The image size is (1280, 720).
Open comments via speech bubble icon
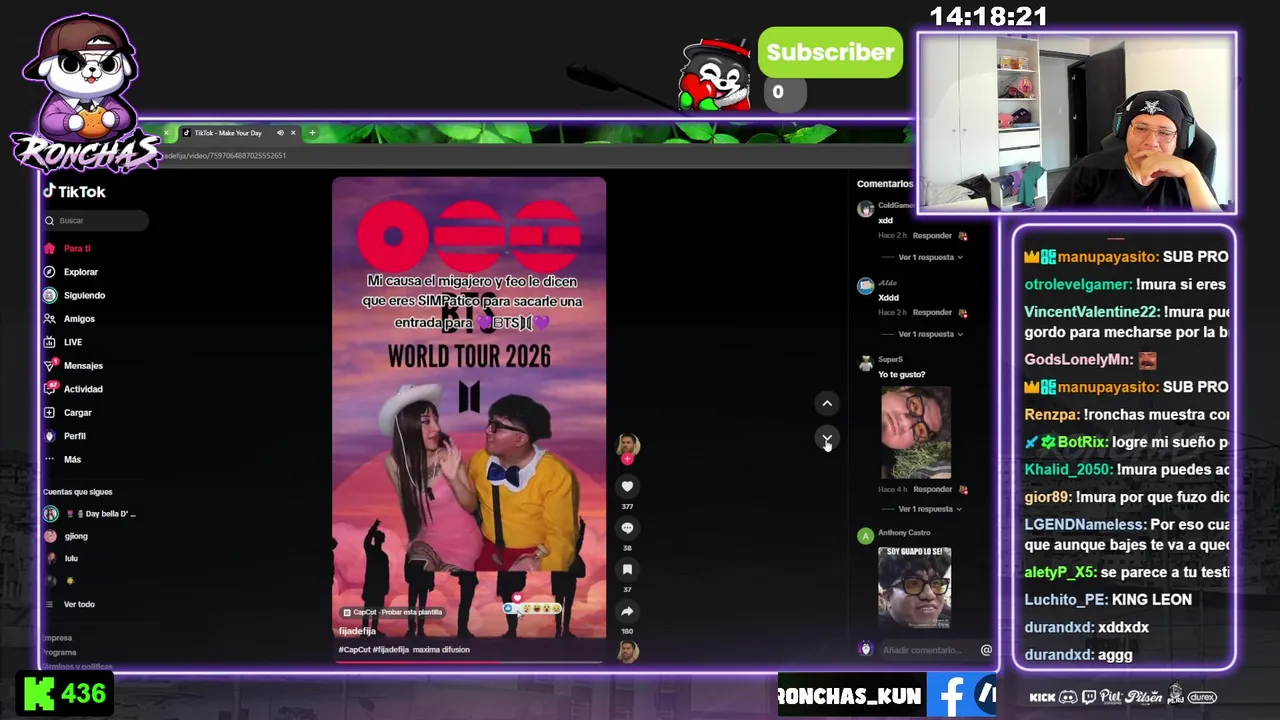(x=627, y=528)
